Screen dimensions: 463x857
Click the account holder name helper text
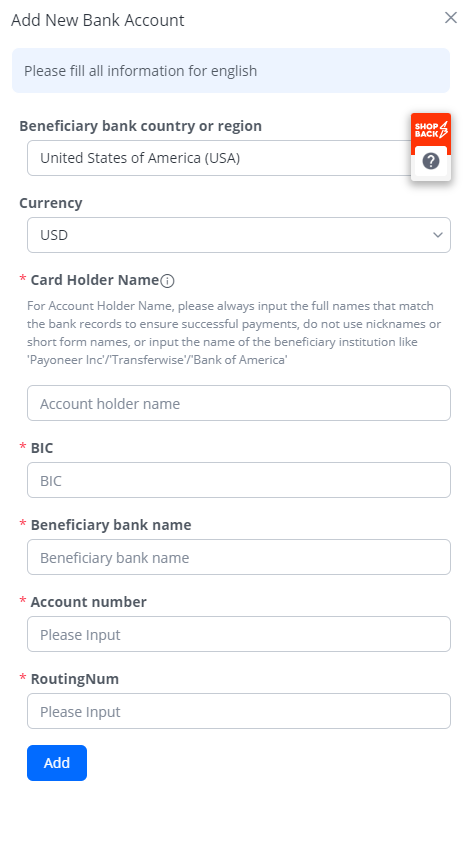point(234,333)
